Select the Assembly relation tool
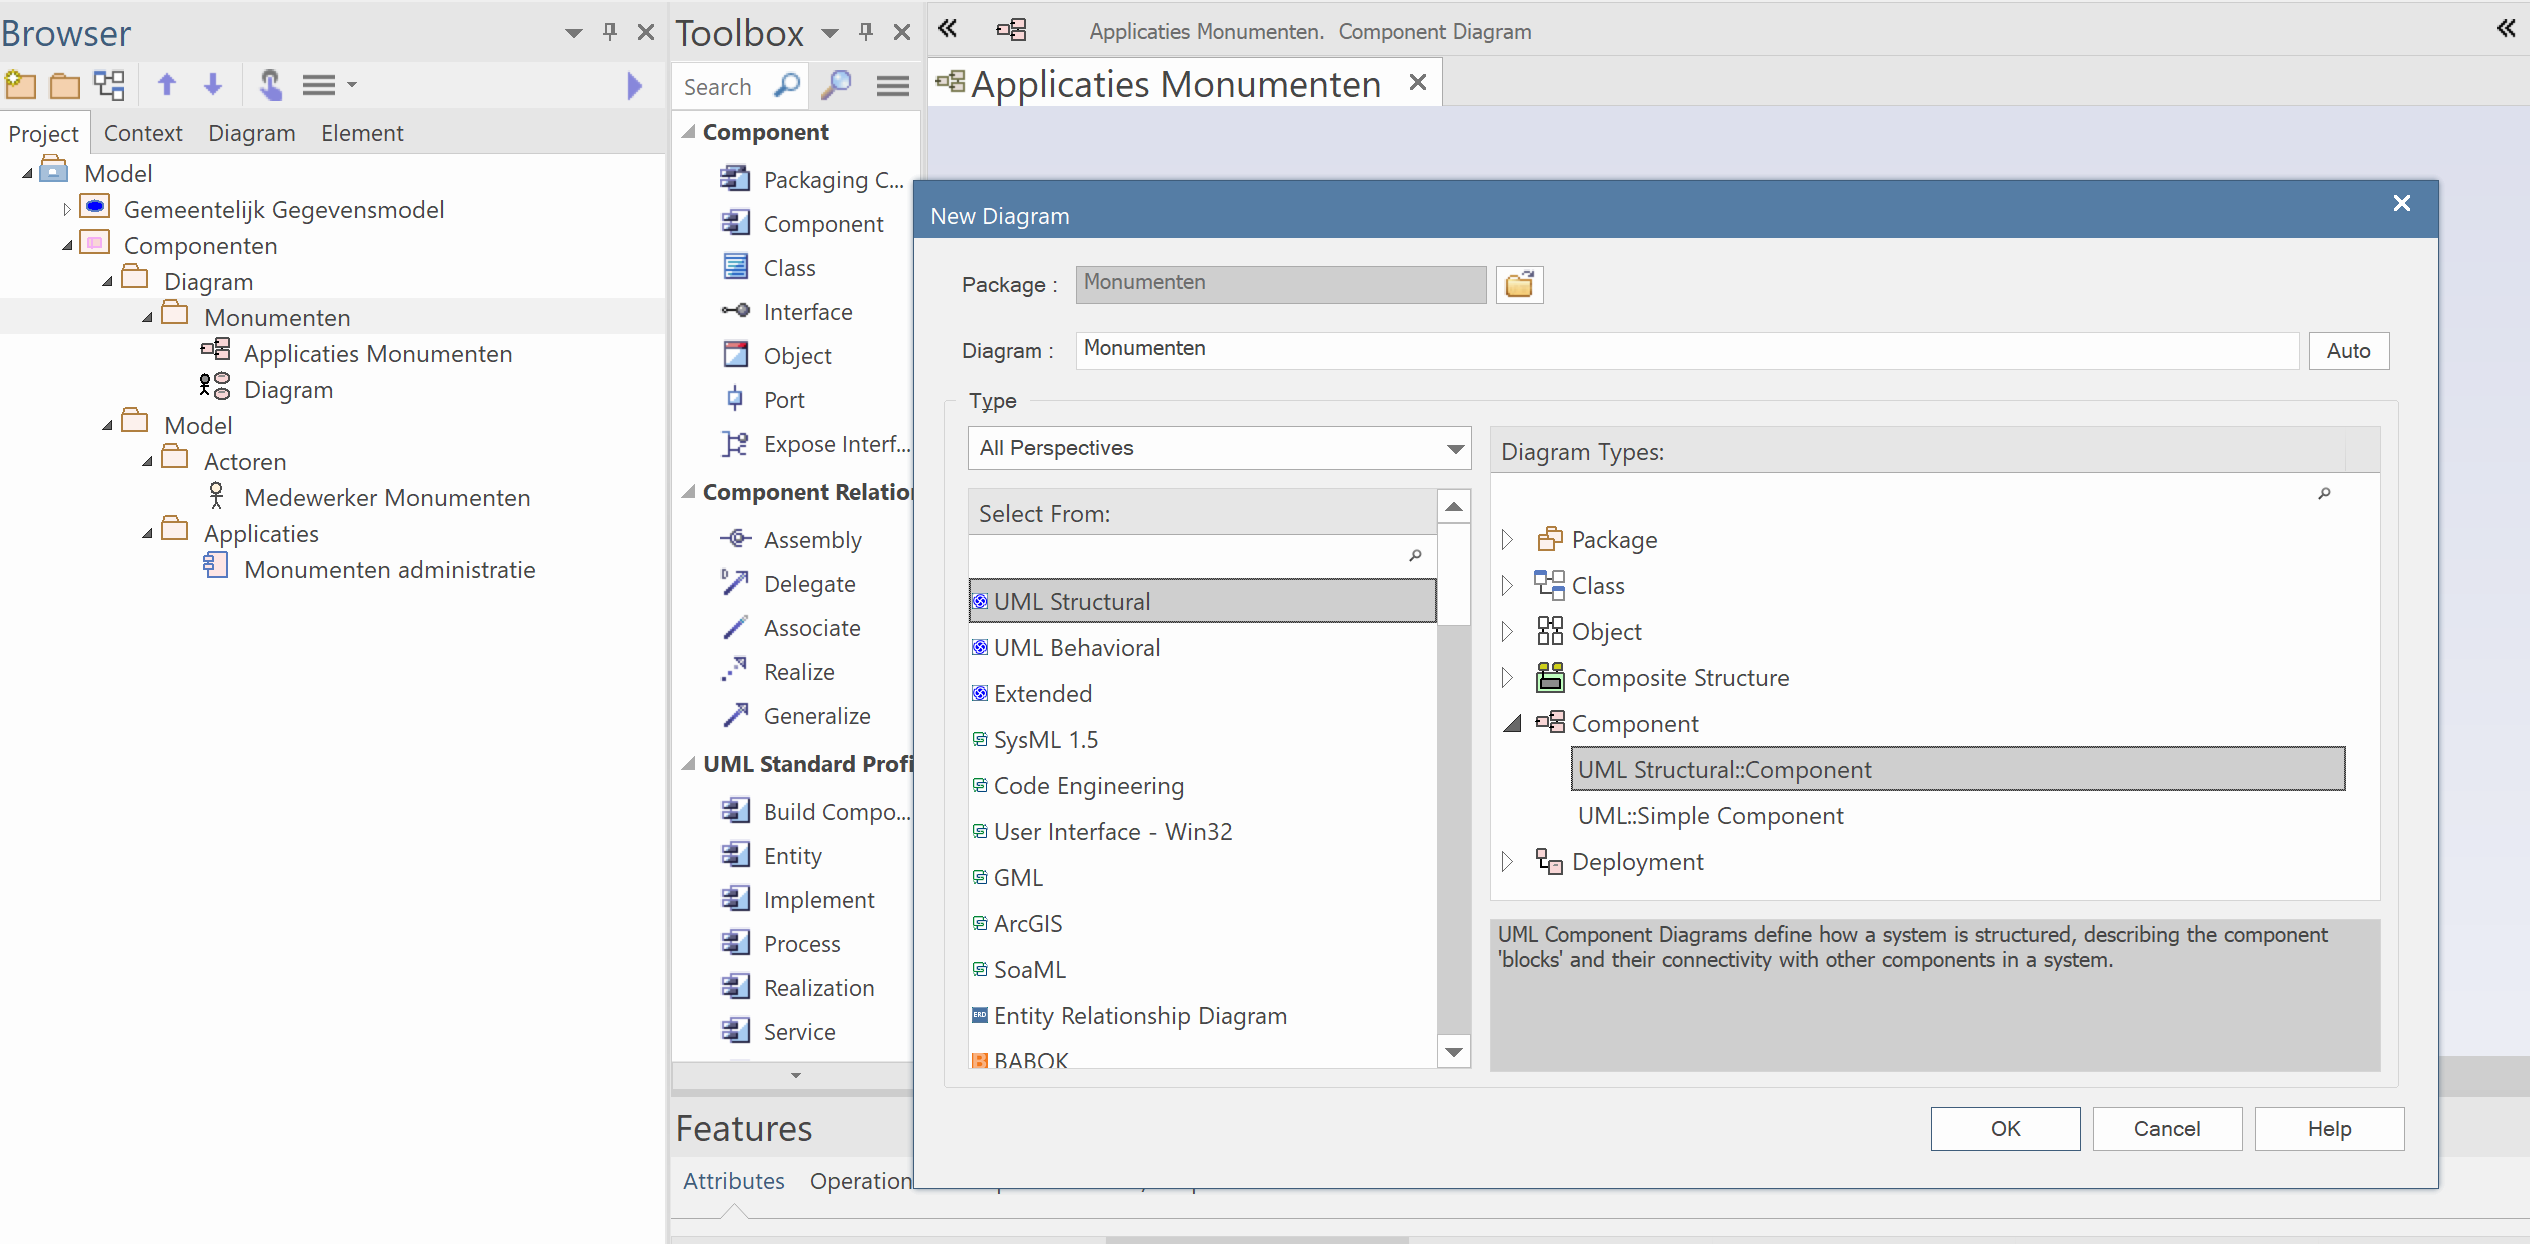Screen dimensions: 2530x1244 (813, 537)
